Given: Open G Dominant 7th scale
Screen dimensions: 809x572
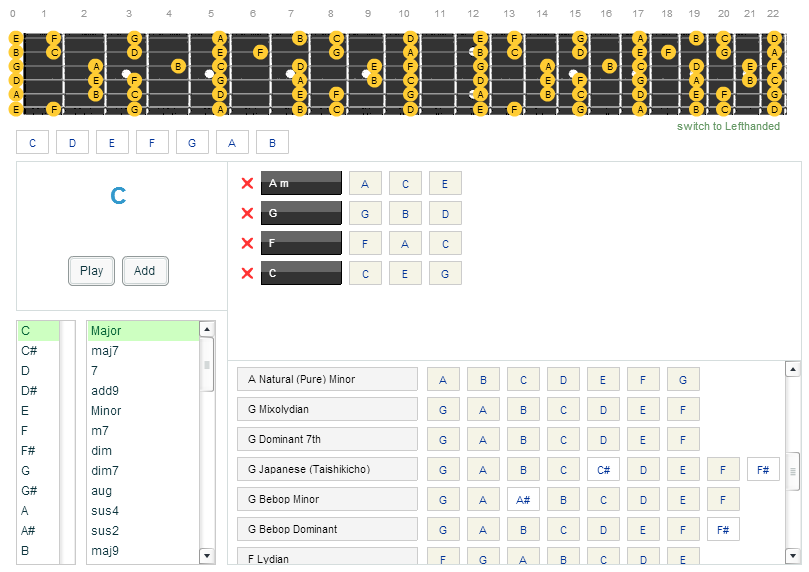Looking at the screenshot, I should click(x=327, y=439).
